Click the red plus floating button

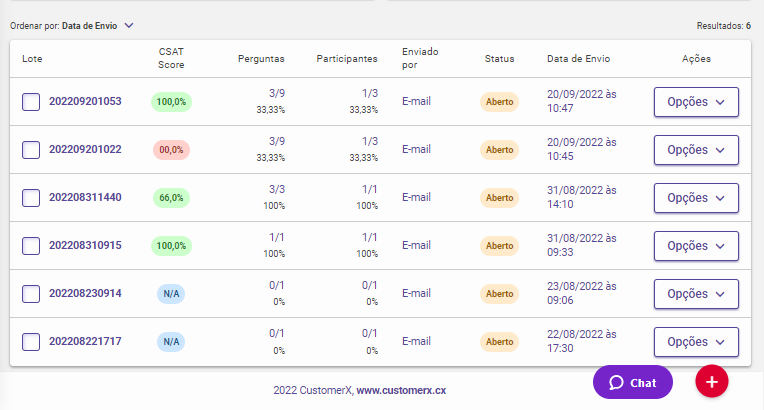711,382
